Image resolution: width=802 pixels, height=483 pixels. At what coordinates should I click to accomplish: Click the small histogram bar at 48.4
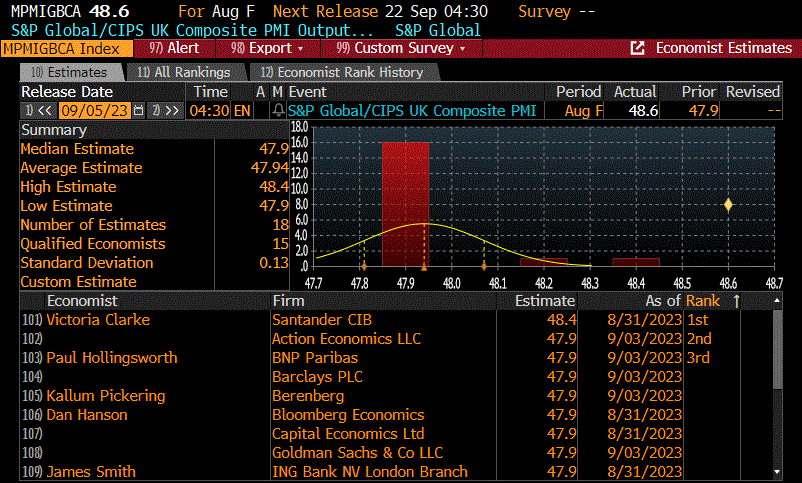click(x=636, y=262)
